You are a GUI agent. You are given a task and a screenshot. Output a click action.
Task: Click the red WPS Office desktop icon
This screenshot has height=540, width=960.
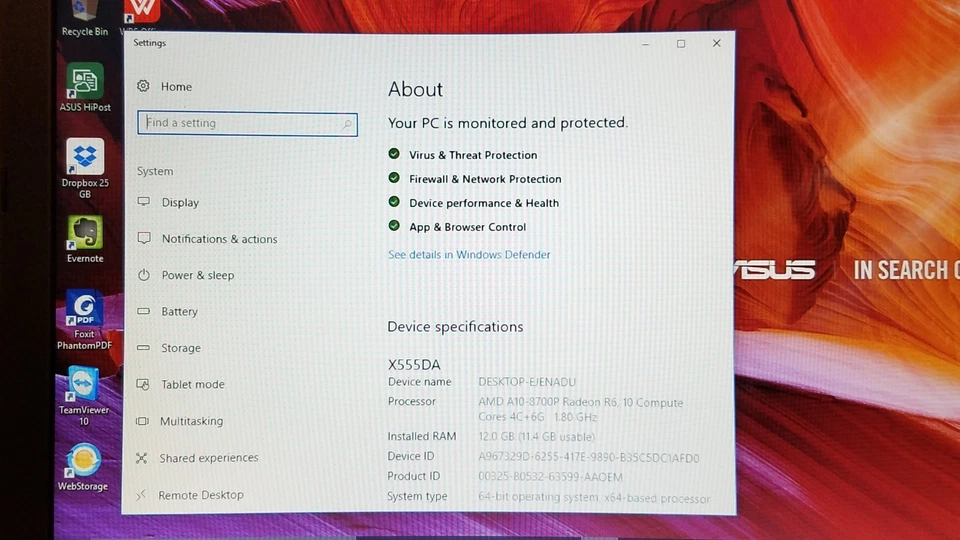[x=142, y=12]
